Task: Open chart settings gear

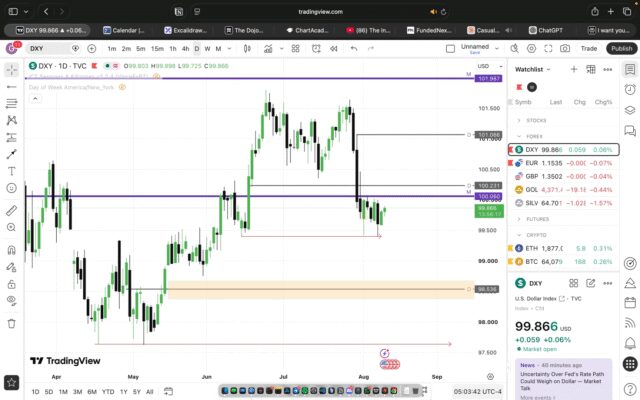Action: 531,49
